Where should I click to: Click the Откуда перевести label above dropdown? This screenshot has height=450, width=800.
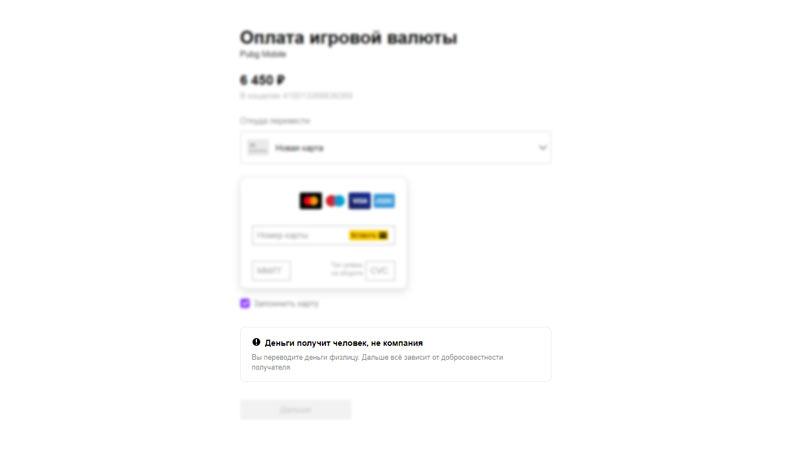pyautogui.click(x=275, y=121)
